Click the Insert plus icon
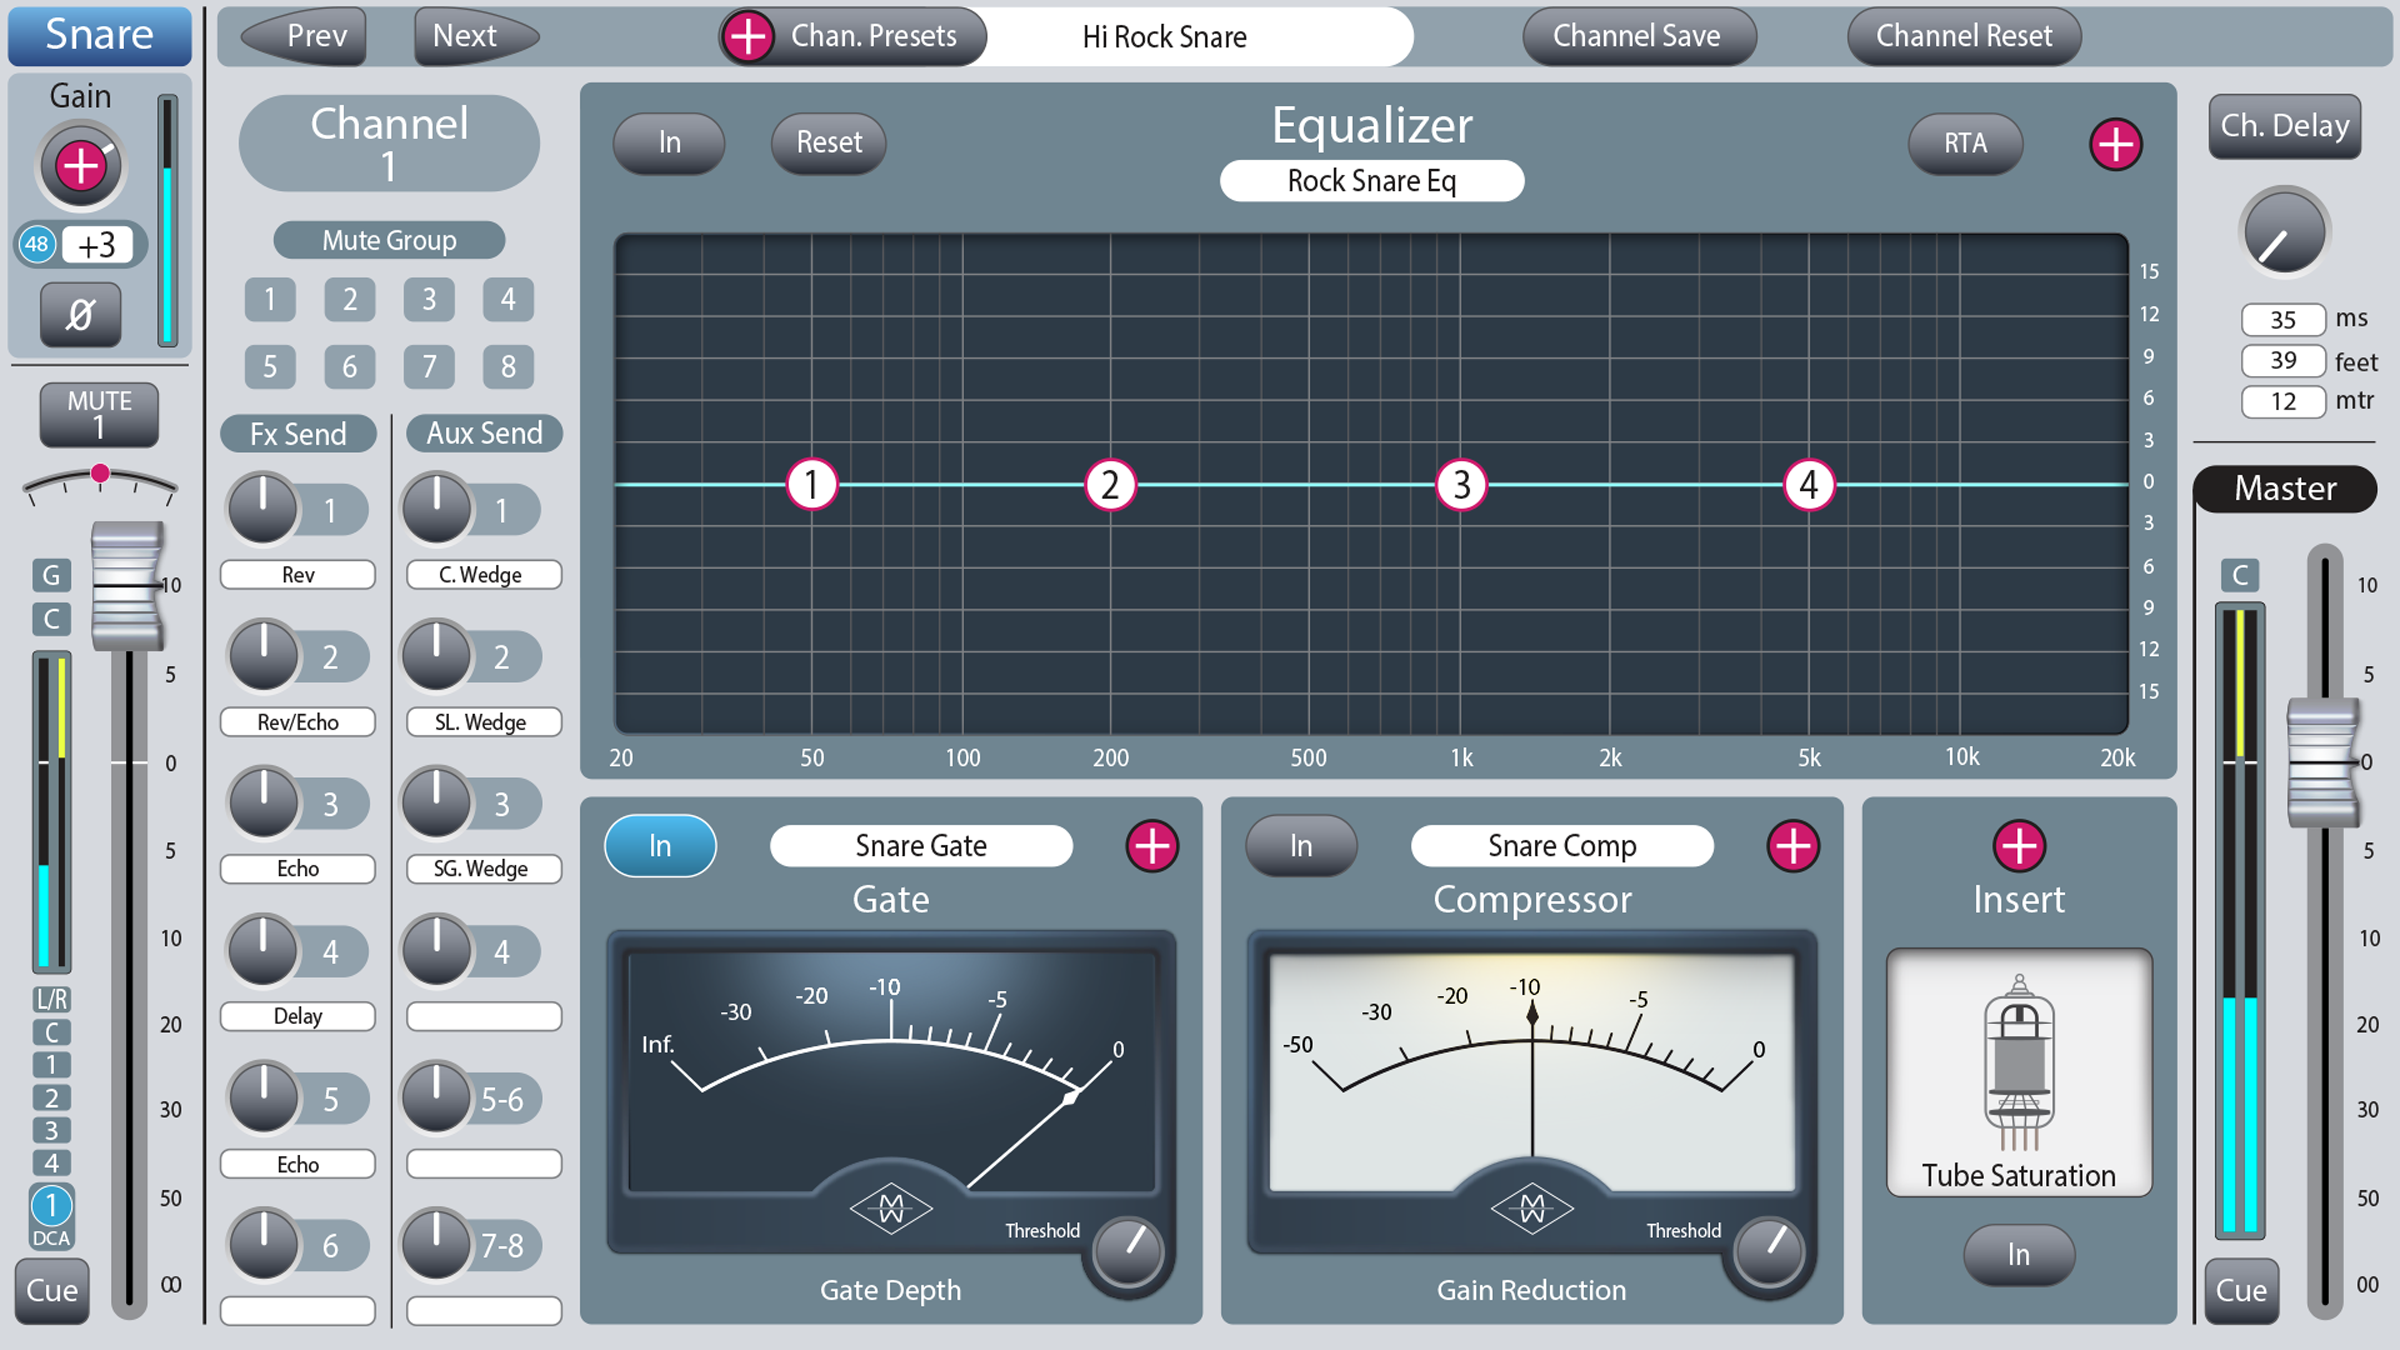Image resolution: width=2400 pixels, height=1350 pixels. click(x=2019, y=846)
